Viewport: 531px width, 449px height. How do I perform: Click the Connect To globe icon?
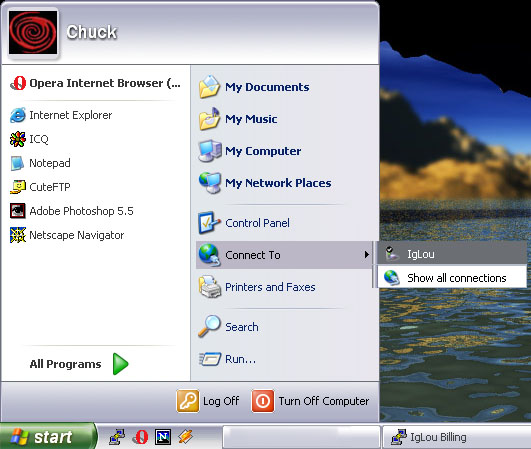point(210,255)
